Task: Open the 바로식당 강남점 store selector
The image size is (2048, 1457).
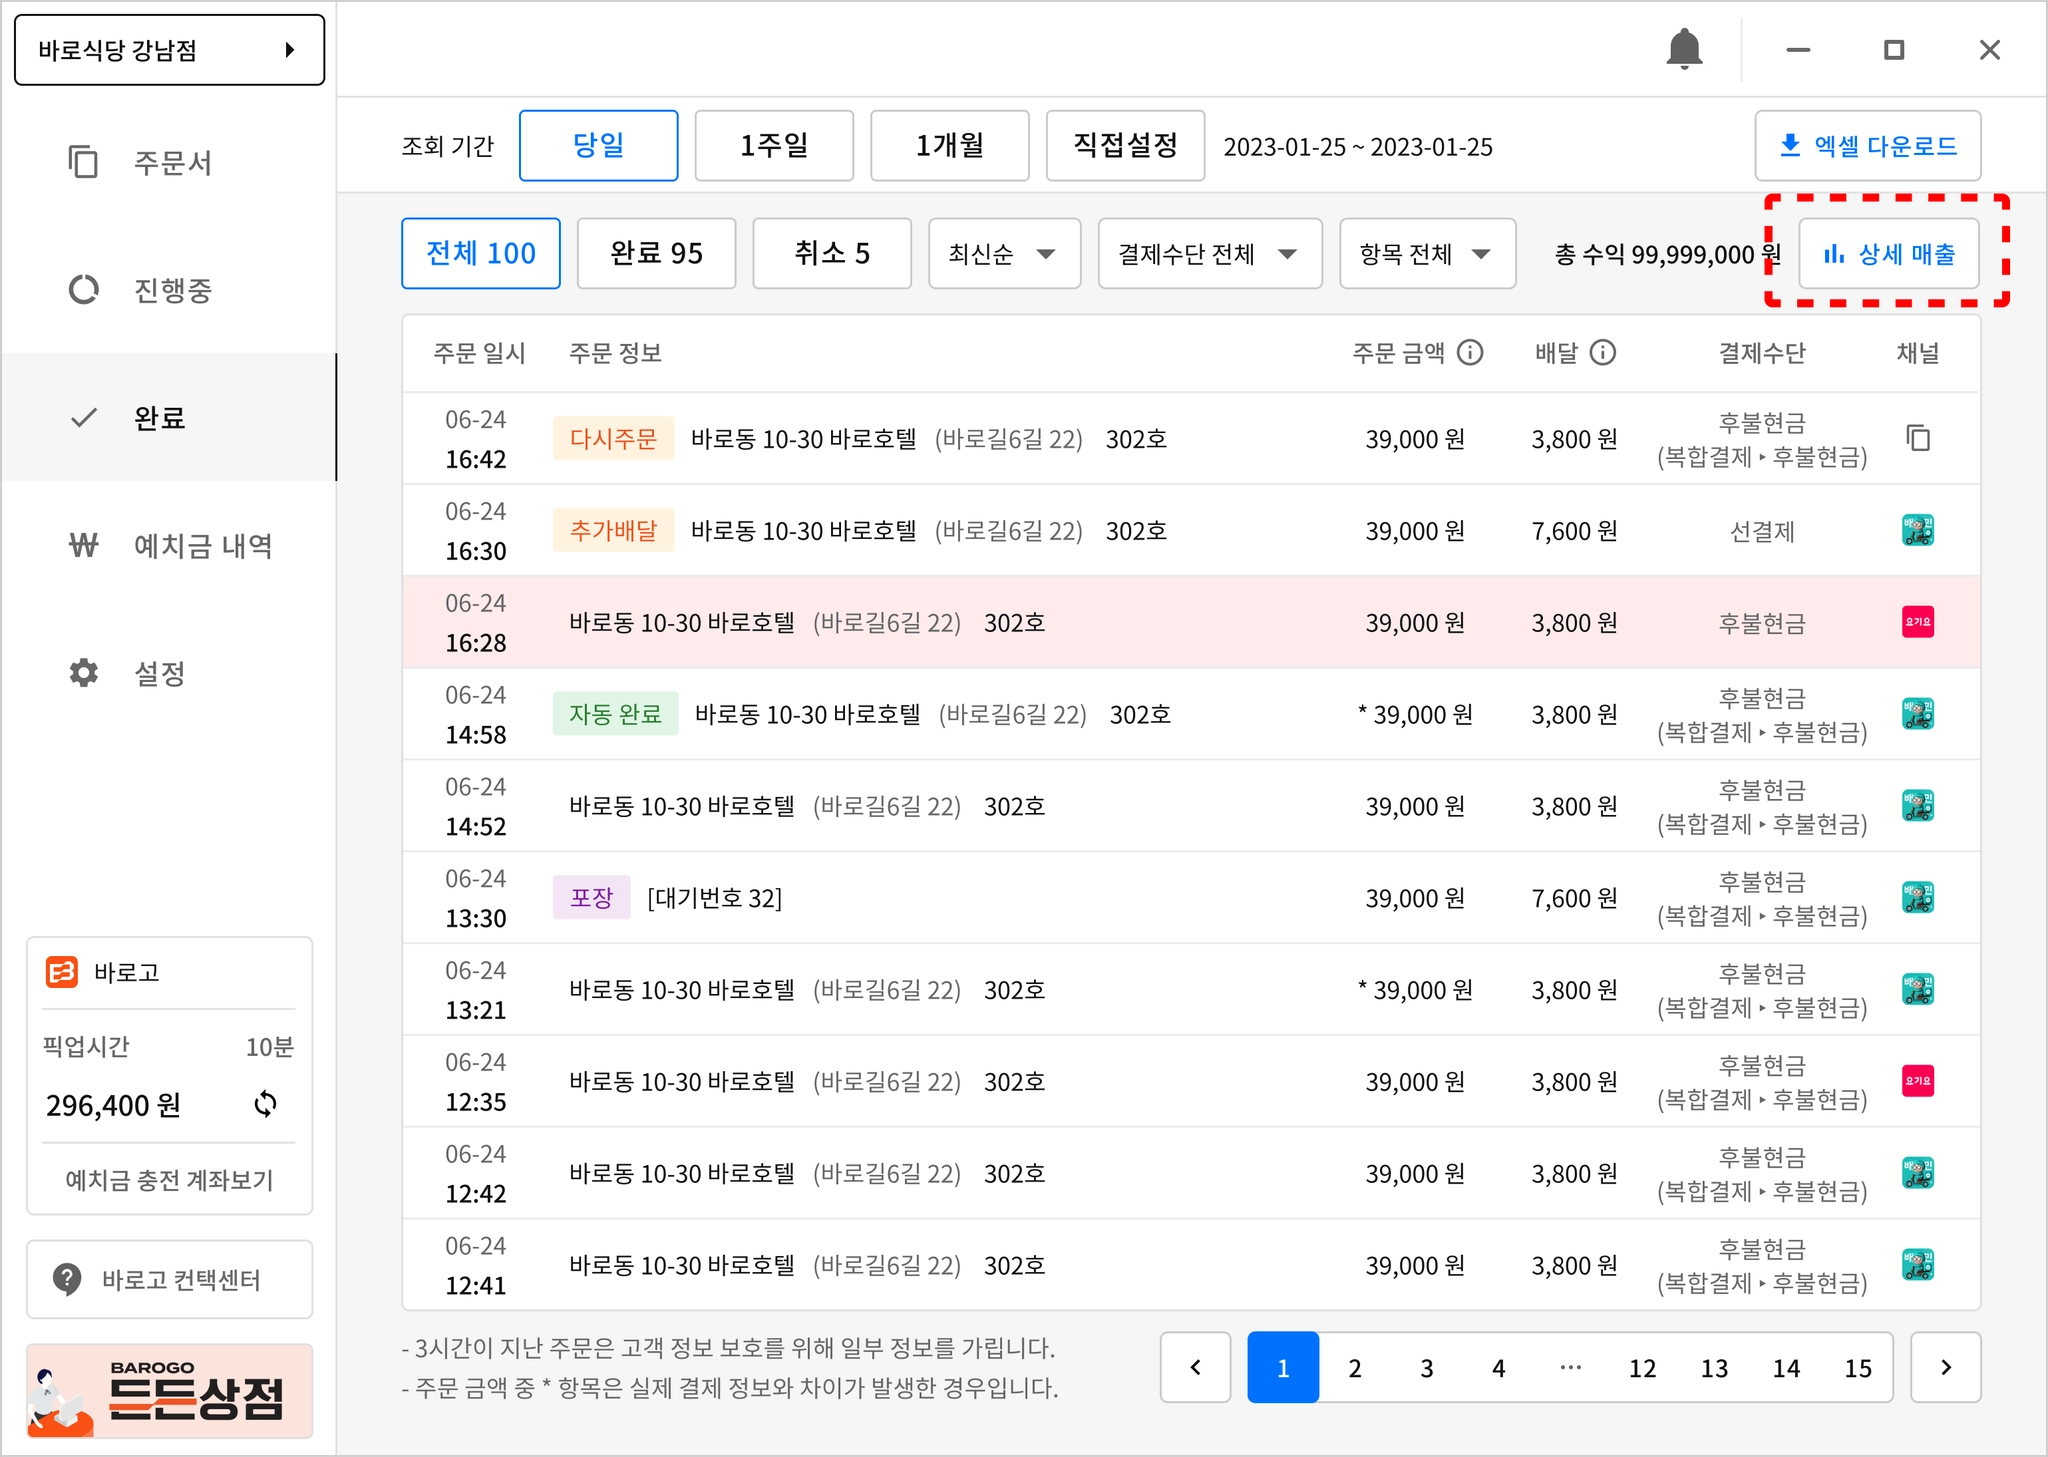Action: [x=169, y=50]
